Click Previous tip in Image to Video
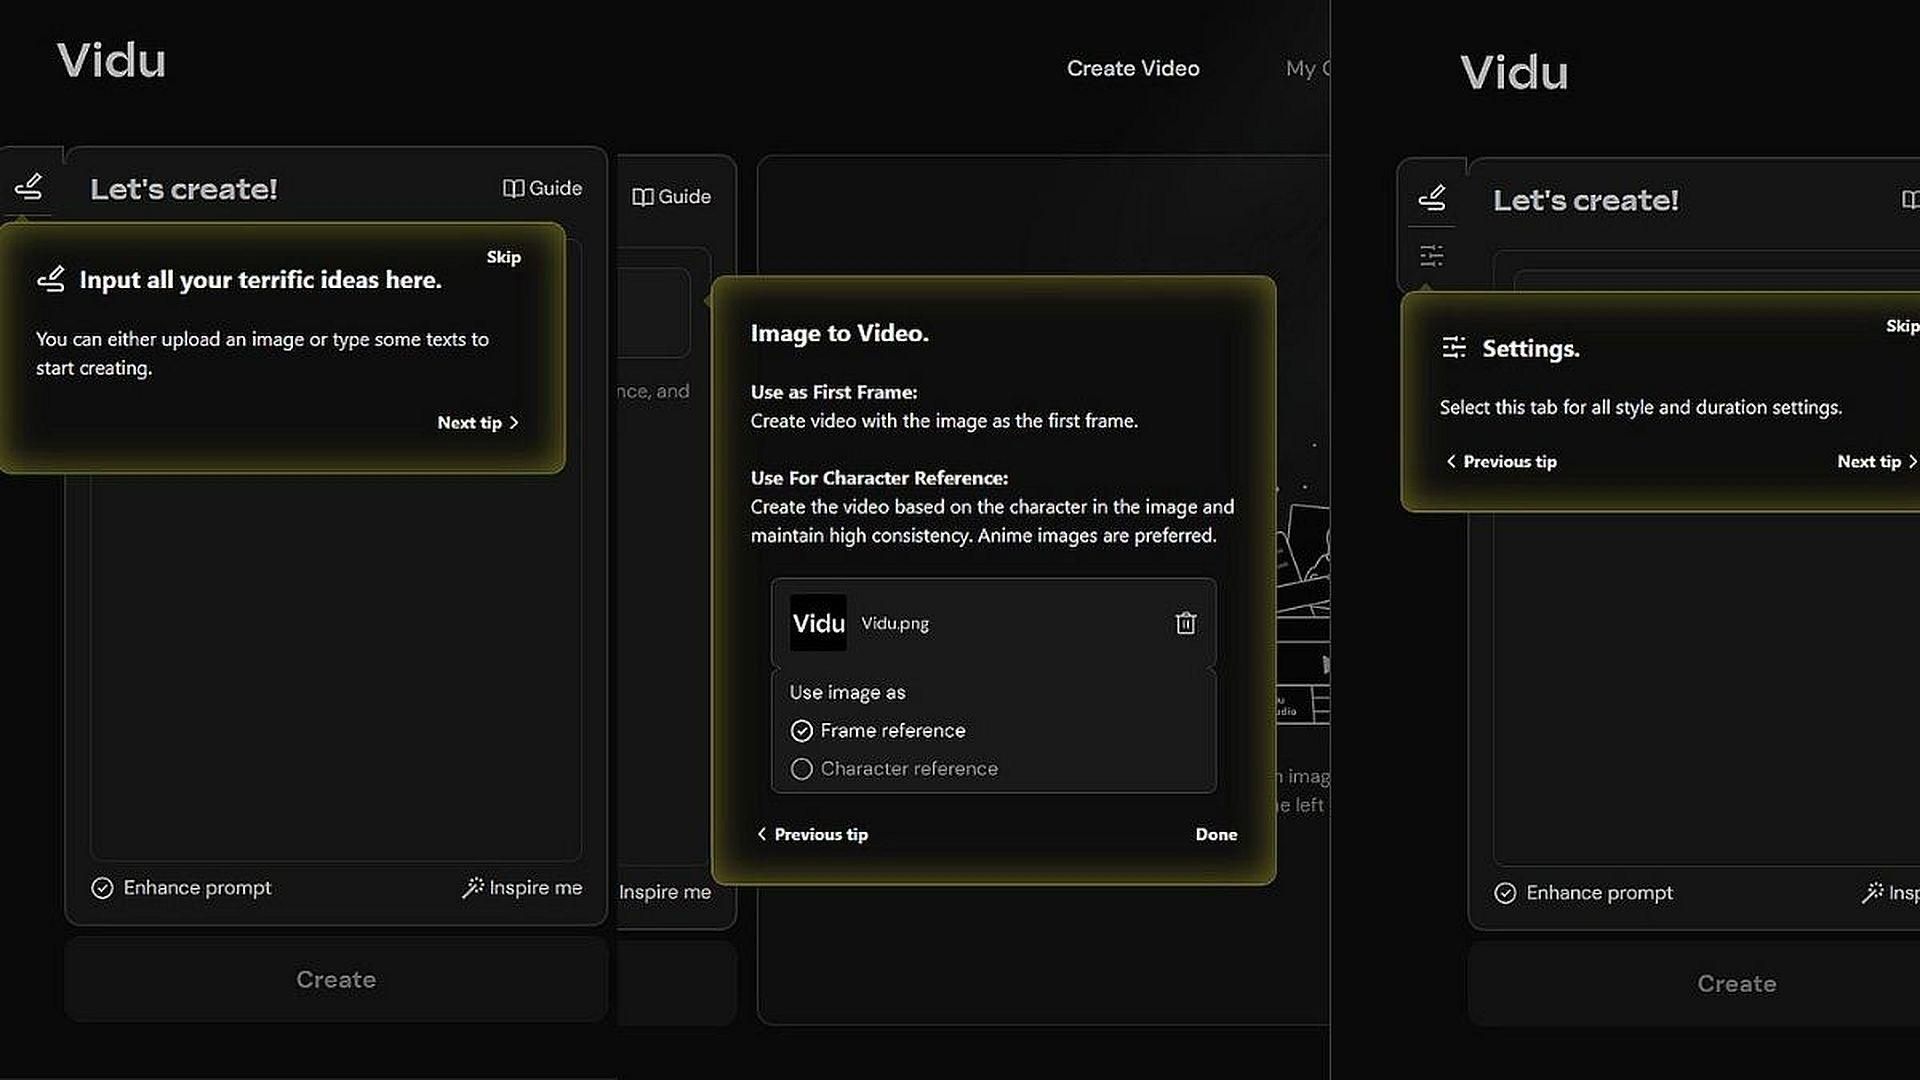 point(810,833)
